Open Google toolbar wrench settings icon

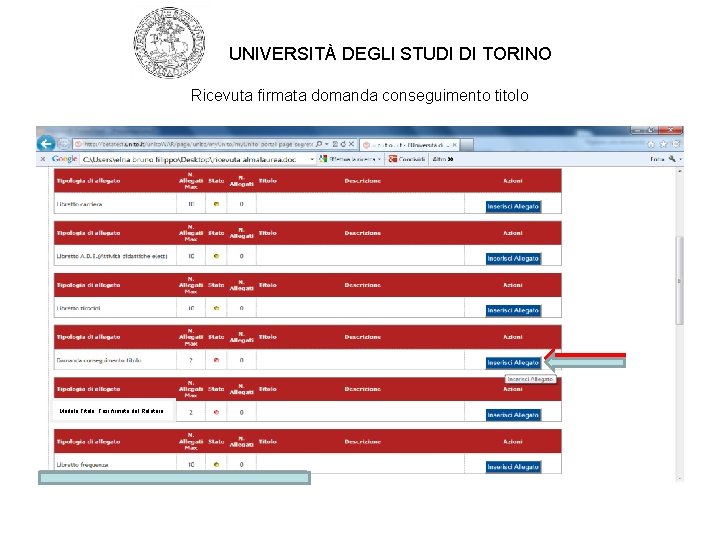click(x=672, y=159)
